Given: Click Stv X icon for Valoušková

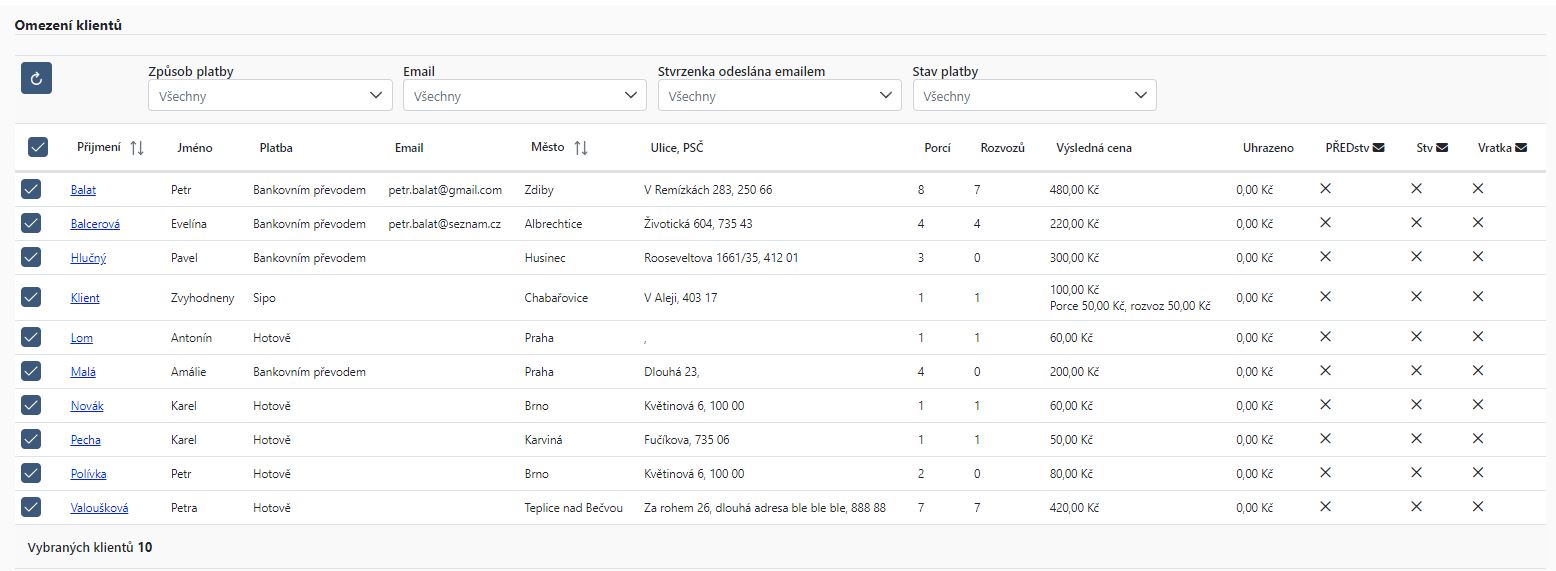Looking at the screenshot, I should click(x=1416, y=507).
